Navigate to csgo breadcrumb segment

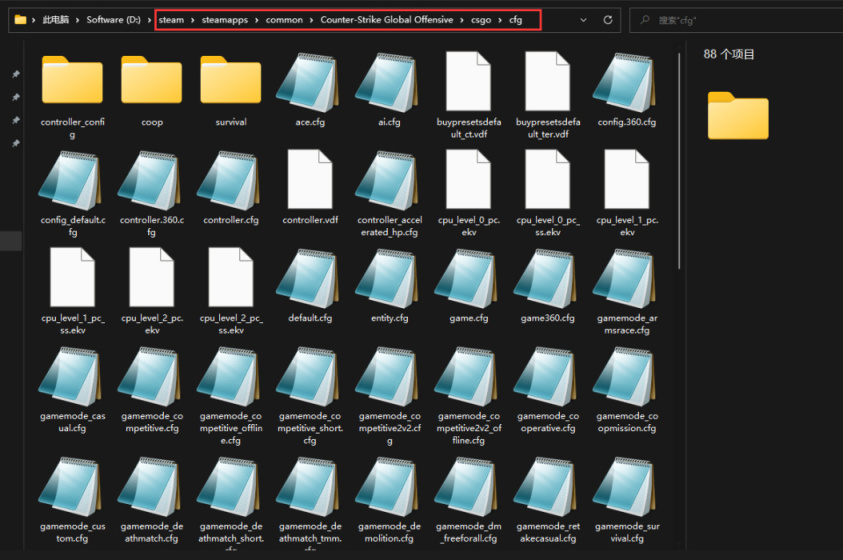pyautogui.click(x=481, y=20)
